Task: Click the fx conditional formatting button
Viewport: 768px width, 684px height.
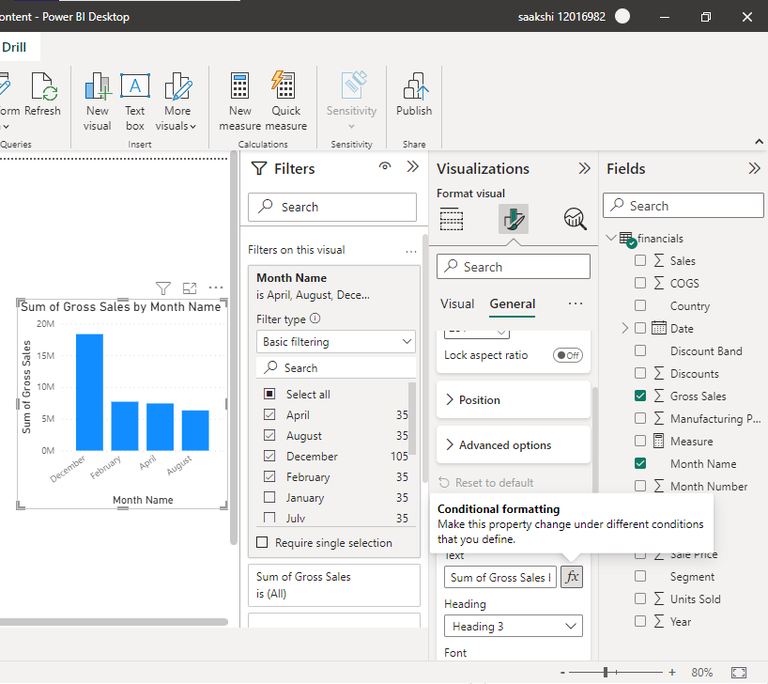Action: coord(572,577)
